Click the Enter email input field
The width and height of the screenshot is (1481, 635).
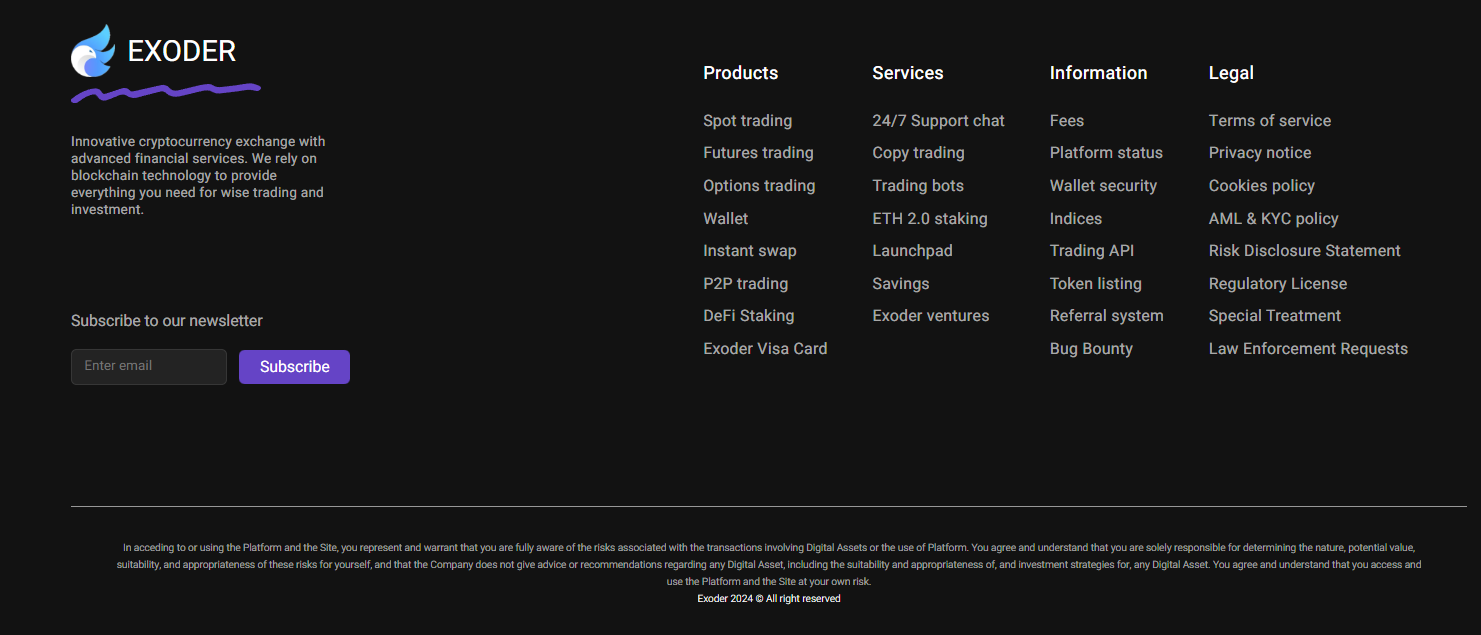149,367
